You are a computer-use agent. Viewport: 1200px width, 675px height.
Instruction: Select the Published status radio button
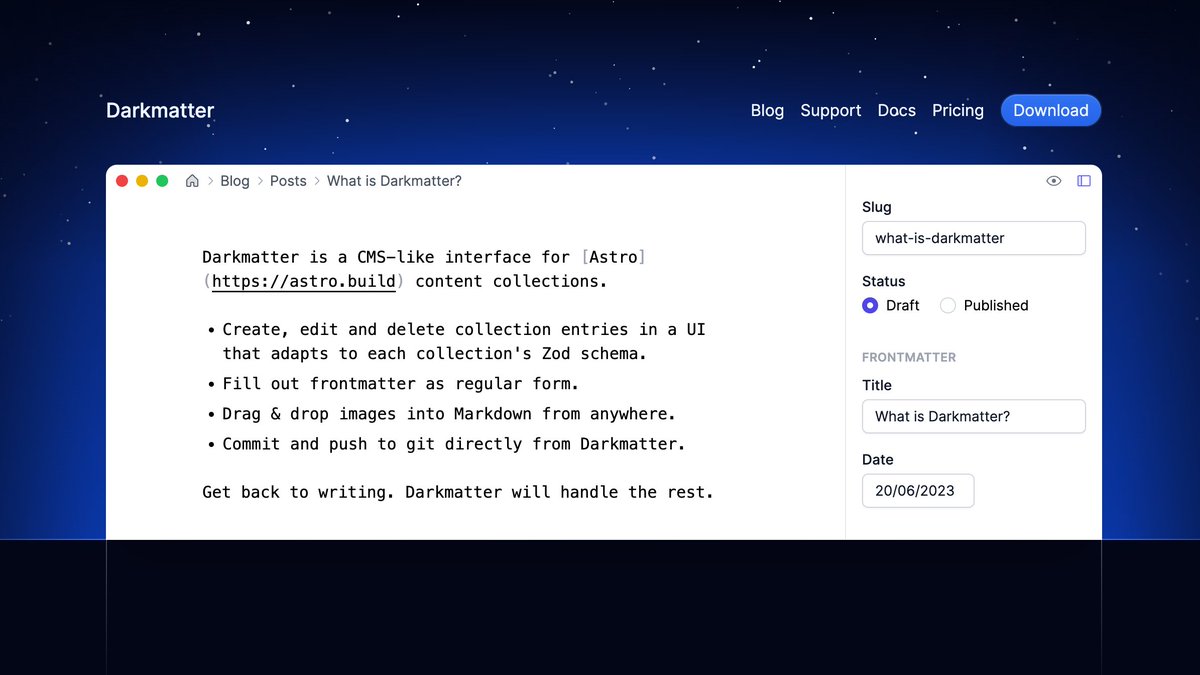coord(948,305)
